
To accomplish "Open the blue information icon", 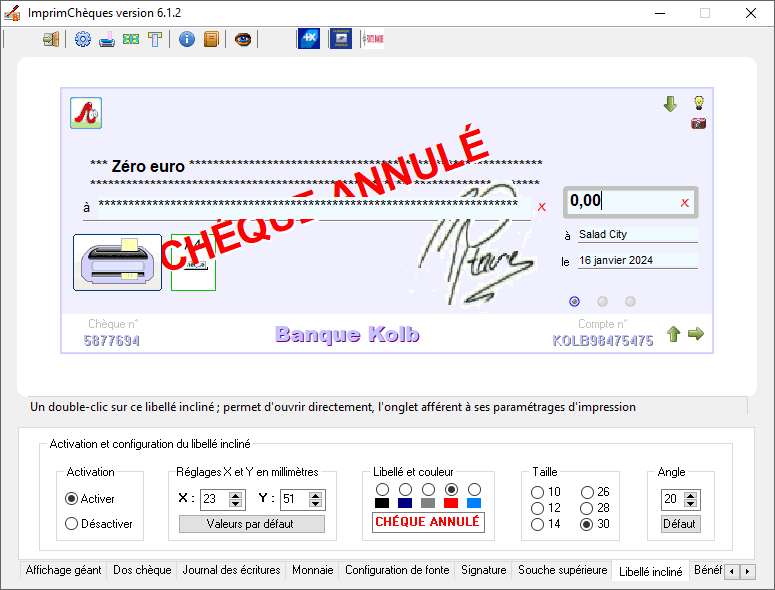I will pos(187,39).
